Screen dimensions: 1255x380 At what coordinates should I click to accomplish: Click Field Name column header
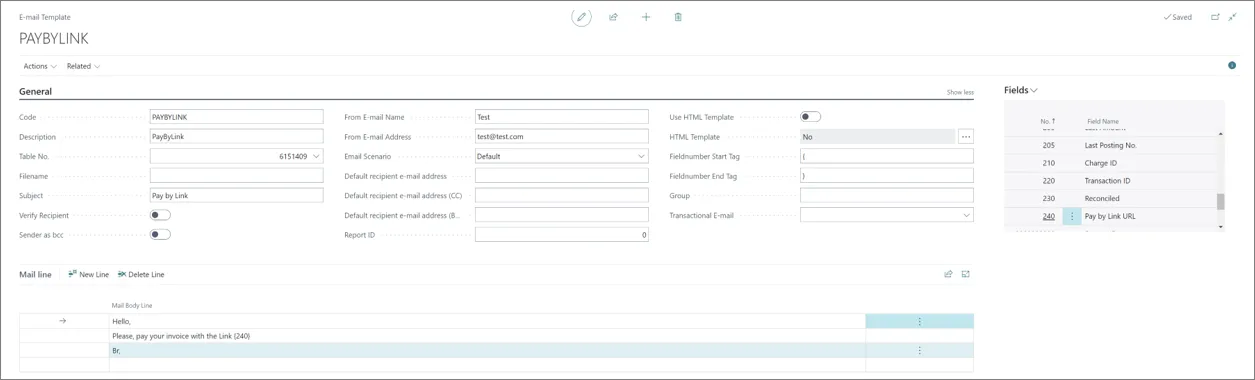[1103, 121]
